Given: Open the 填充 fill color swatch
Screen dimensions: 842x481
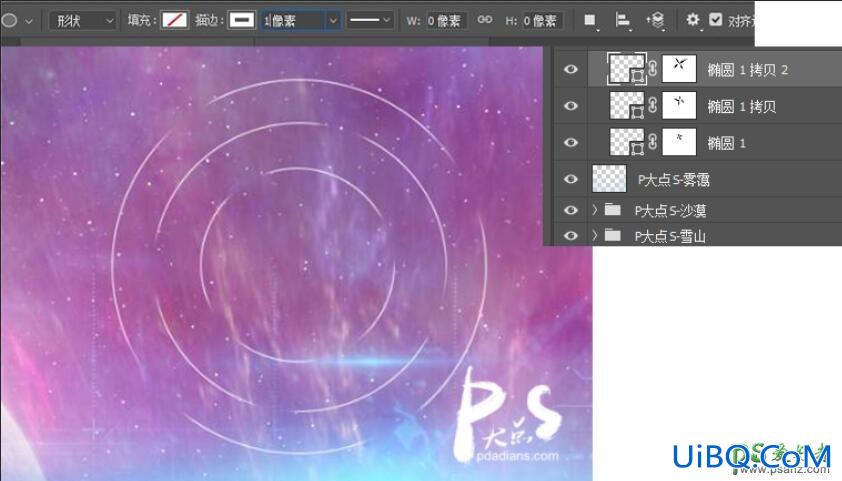Looking at the screenshot, I should point(175,20).
